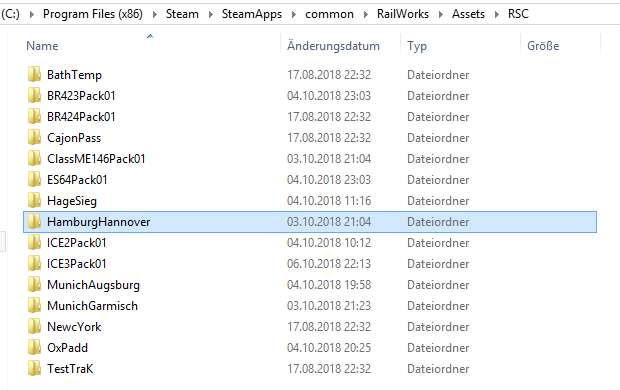
Task: Select the TestTraK folder name
Action: pos(70,369)
